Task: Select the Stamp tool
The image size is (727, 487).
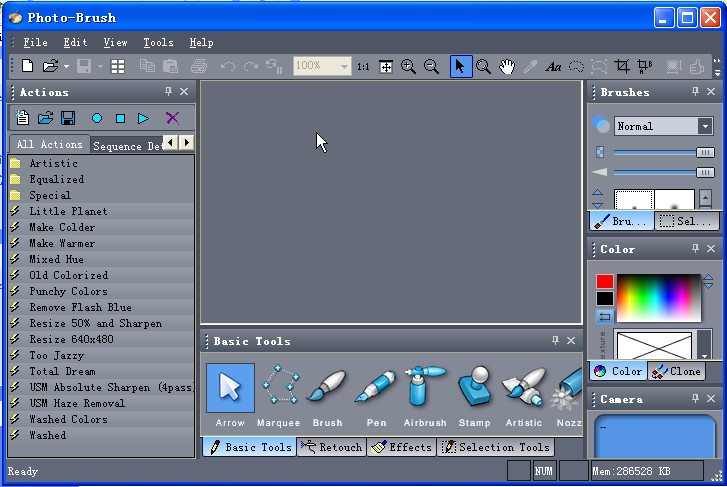Action: click(x=474, y=396)
